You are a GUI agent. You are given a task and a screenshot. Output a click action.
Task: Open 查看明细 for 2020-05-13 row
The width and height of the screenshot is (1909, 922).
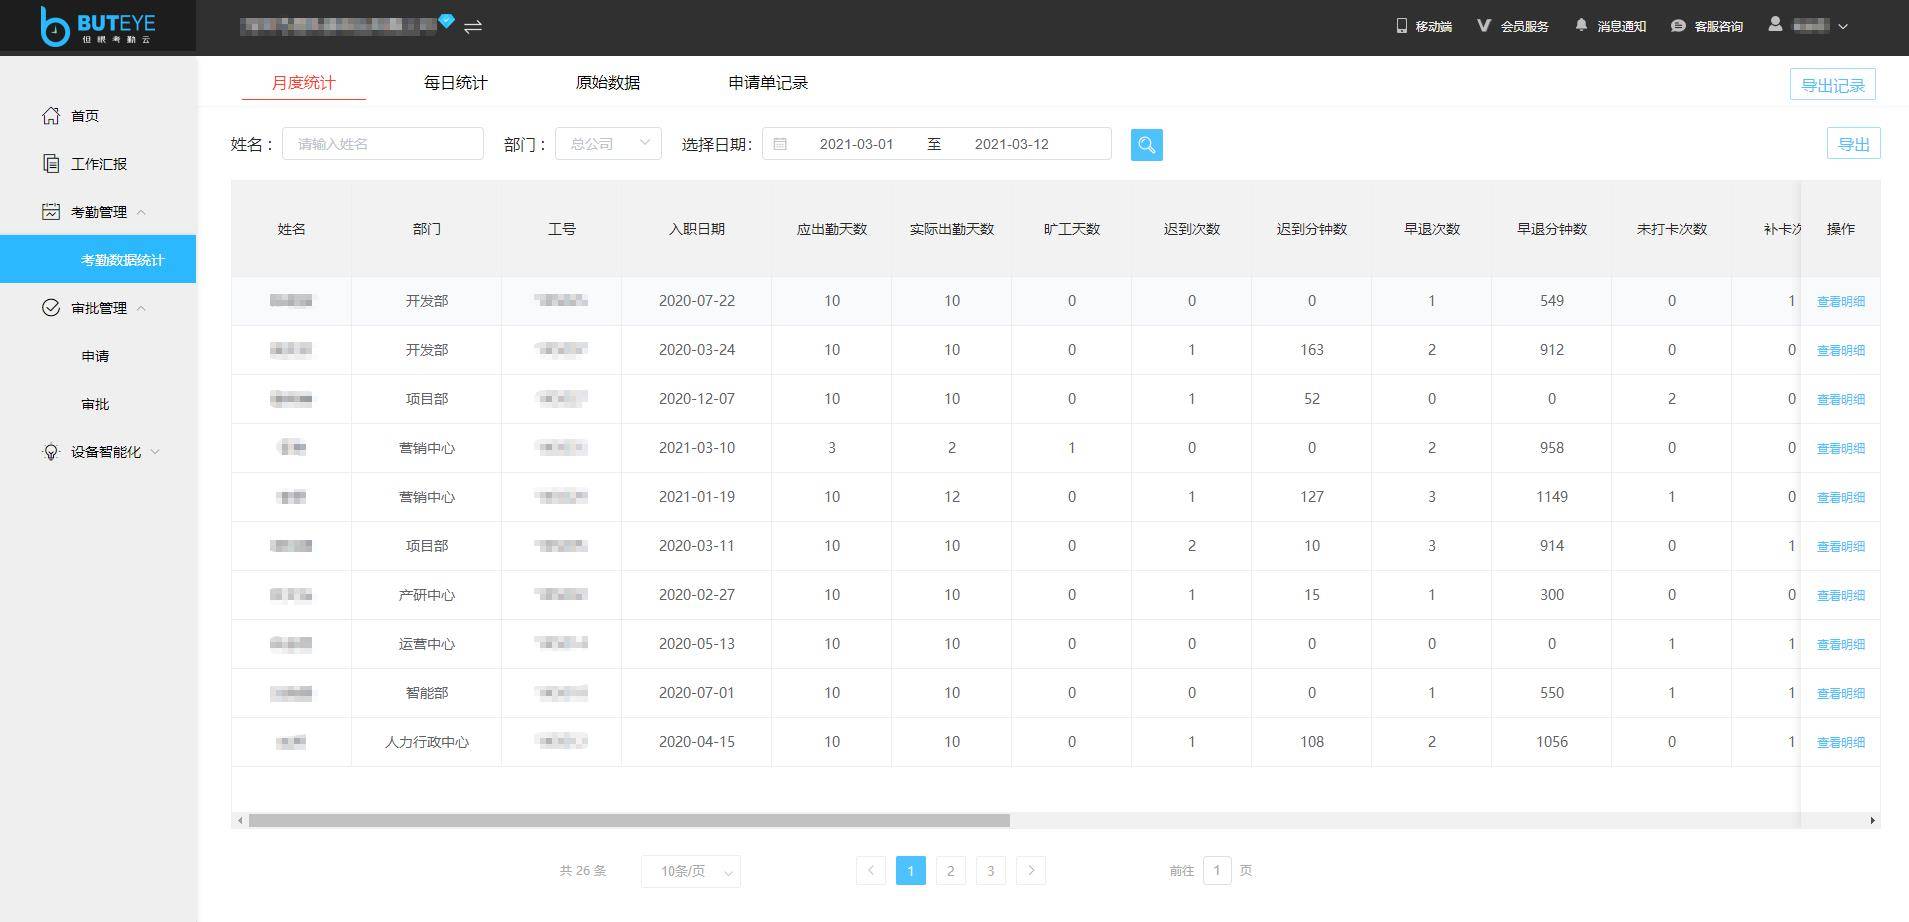pos(1840,644)
